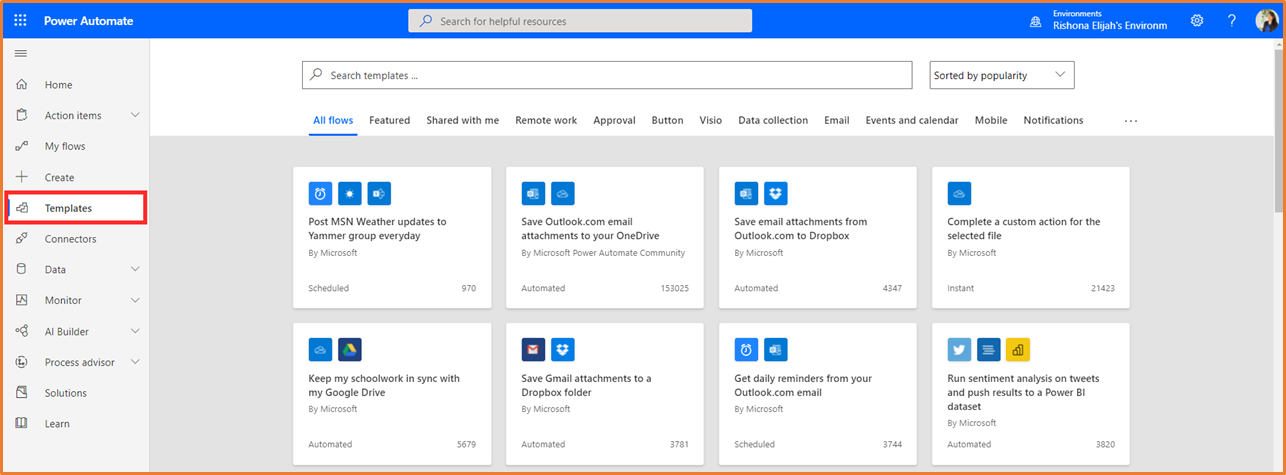This screenshot has width=1286, height=475.
Task: Click the Power BI icon on sentiment analysis card
Action: (1018, 349)
